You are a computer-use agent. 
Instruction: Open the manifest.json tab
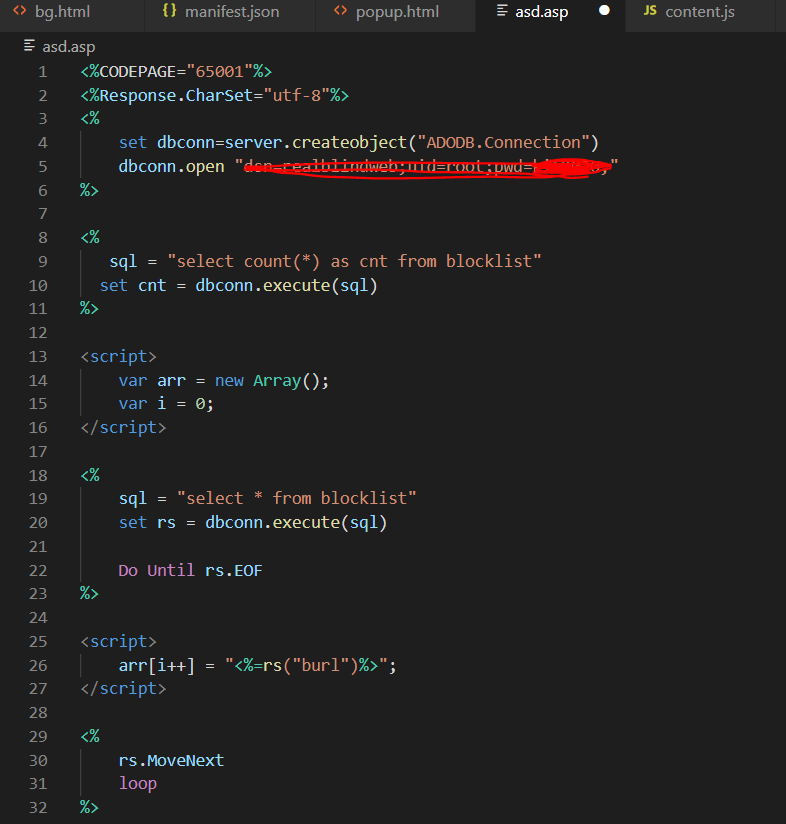coord(232,12)
